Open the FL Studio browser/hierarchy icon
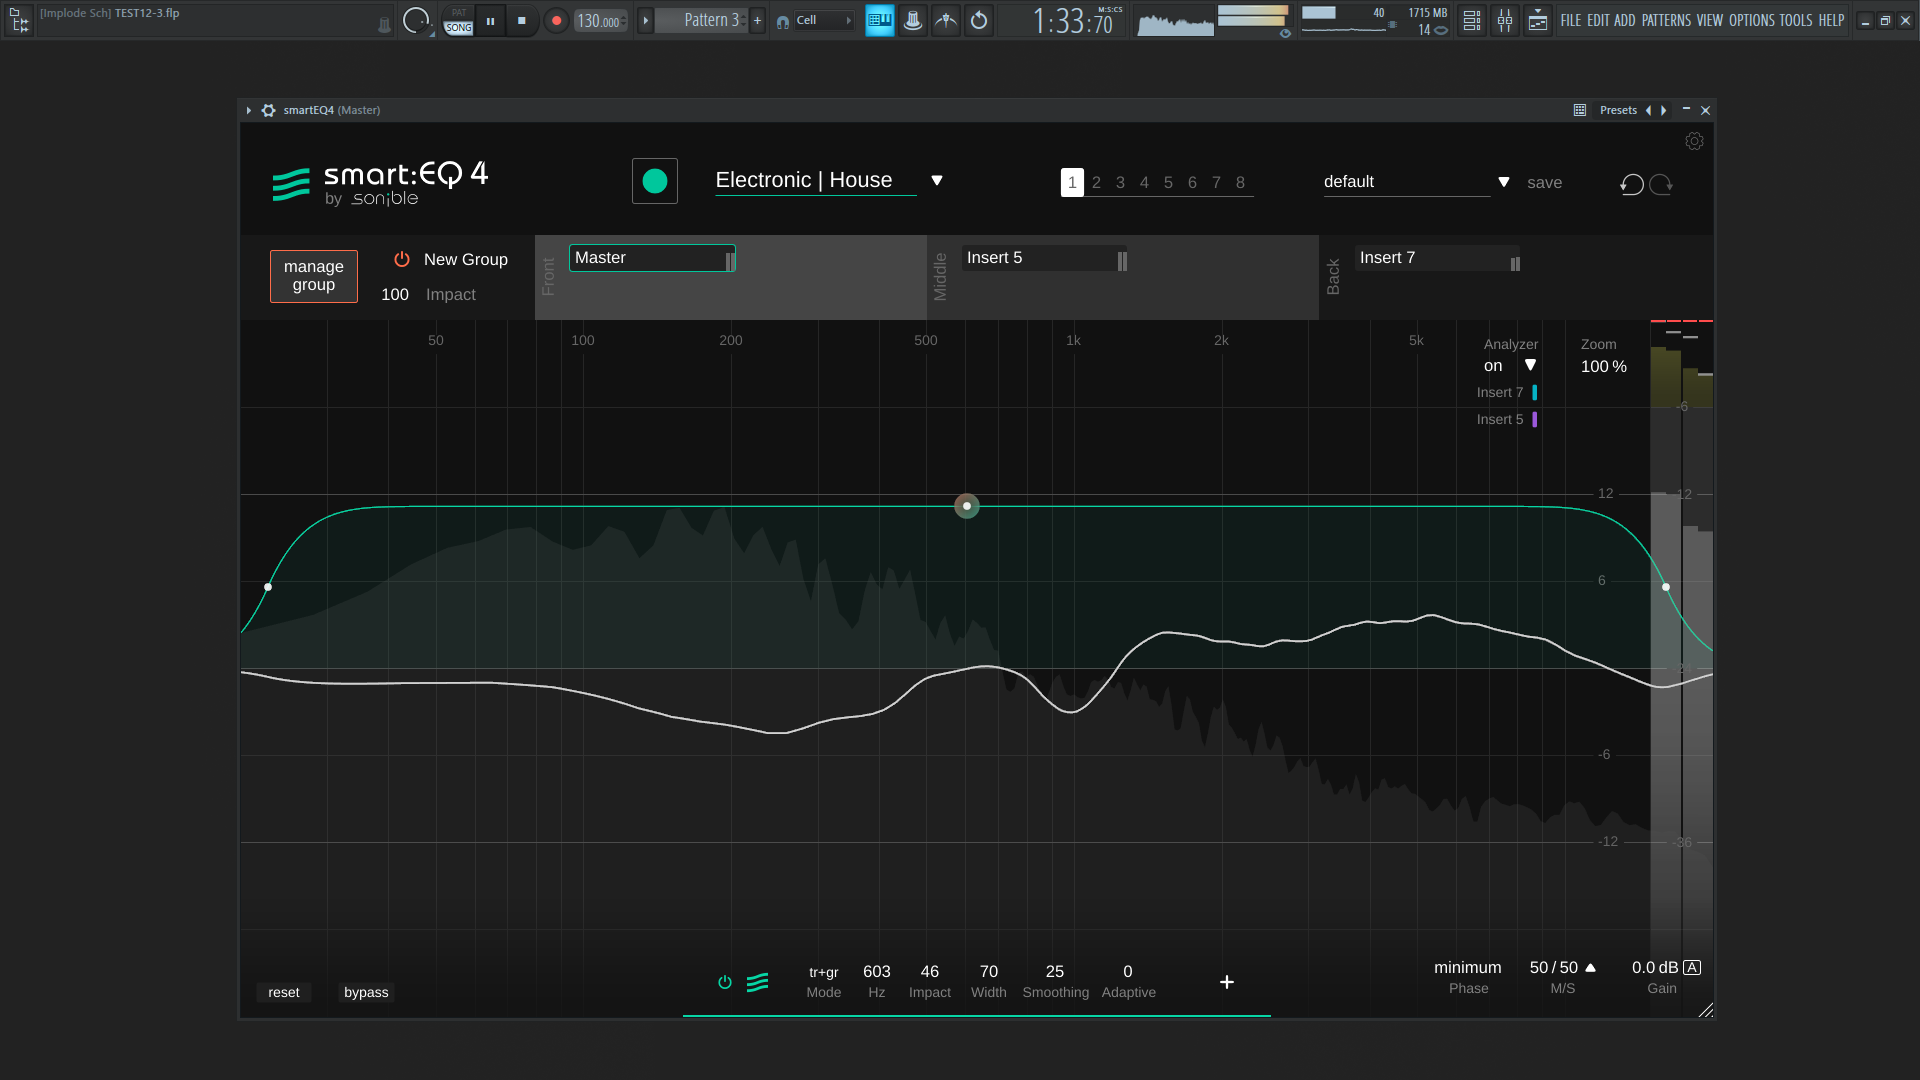The height and width of the screenshot is (1080, 1920). coord(19,20)
